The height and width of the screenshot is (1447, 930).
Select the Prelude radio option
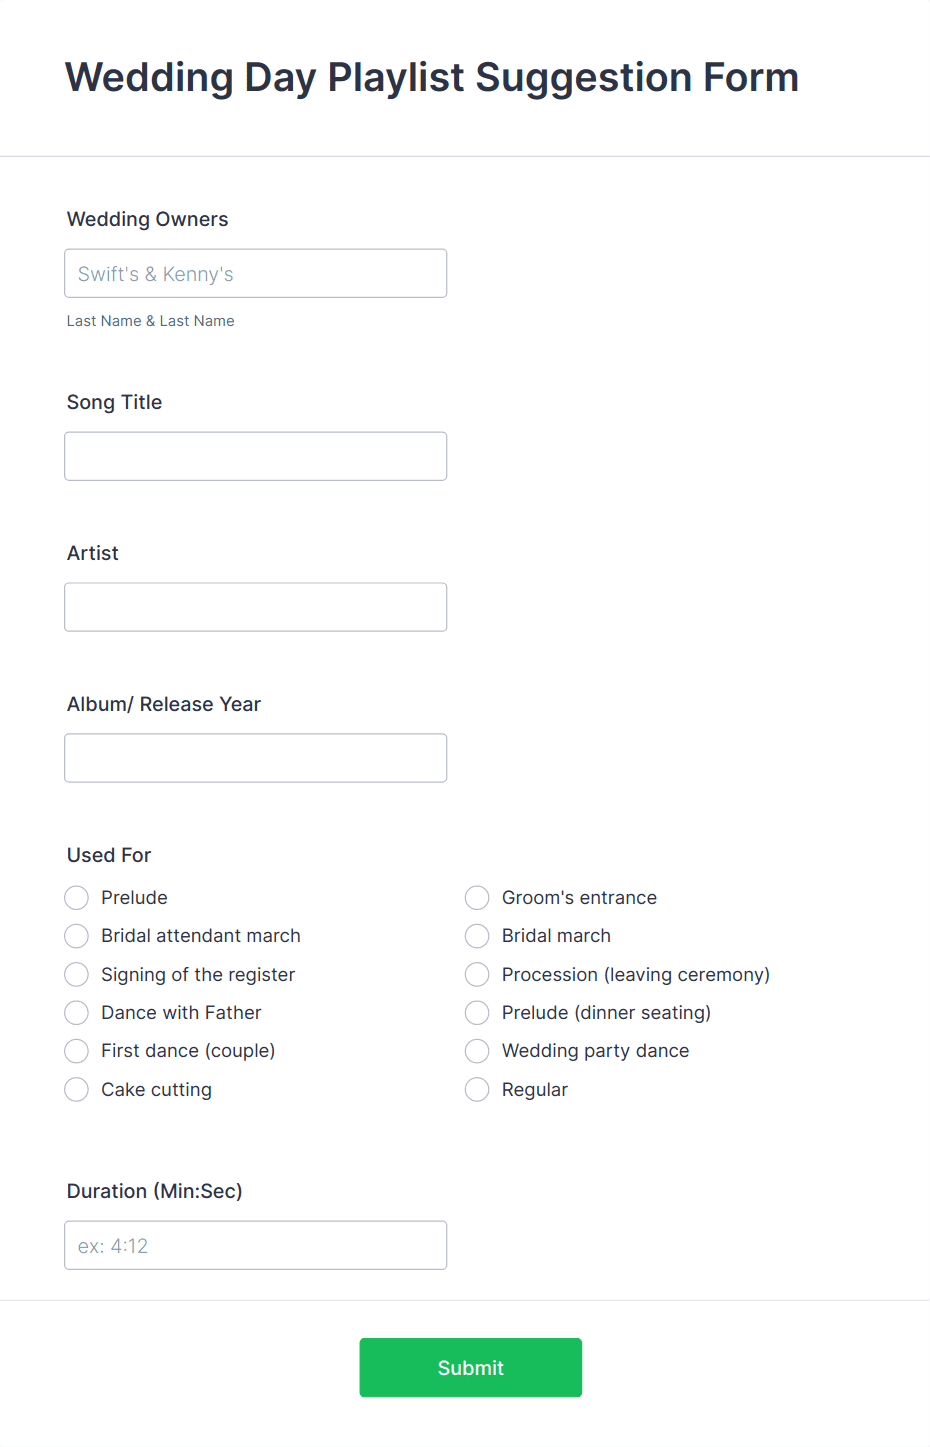pos(77,897)
